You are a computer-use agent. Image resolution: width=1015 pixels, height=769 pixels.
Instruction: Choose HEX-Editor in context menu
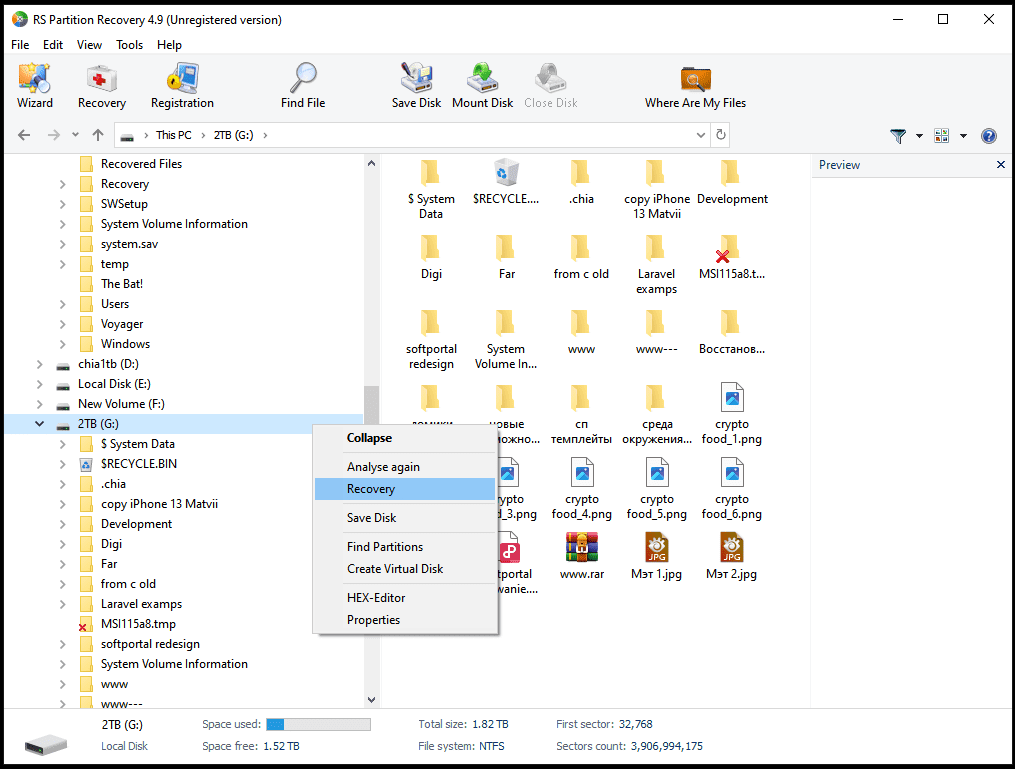point(405,598)
